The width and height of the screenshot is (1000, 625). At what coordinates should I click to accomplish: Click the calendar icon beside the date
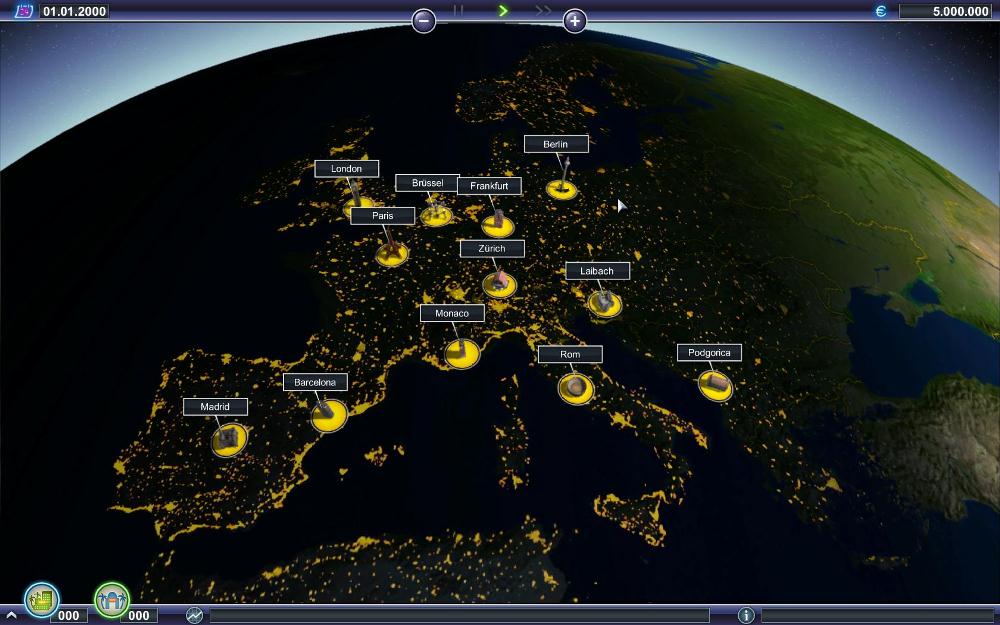22,12
